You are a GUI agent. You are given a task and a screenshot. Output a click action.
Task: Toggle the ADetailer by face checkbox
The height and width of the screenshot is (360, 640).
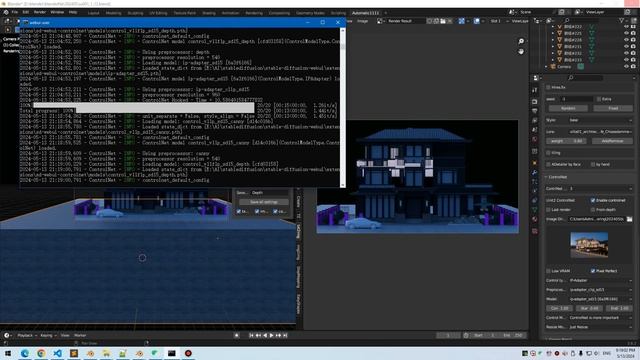coord(549,164)
